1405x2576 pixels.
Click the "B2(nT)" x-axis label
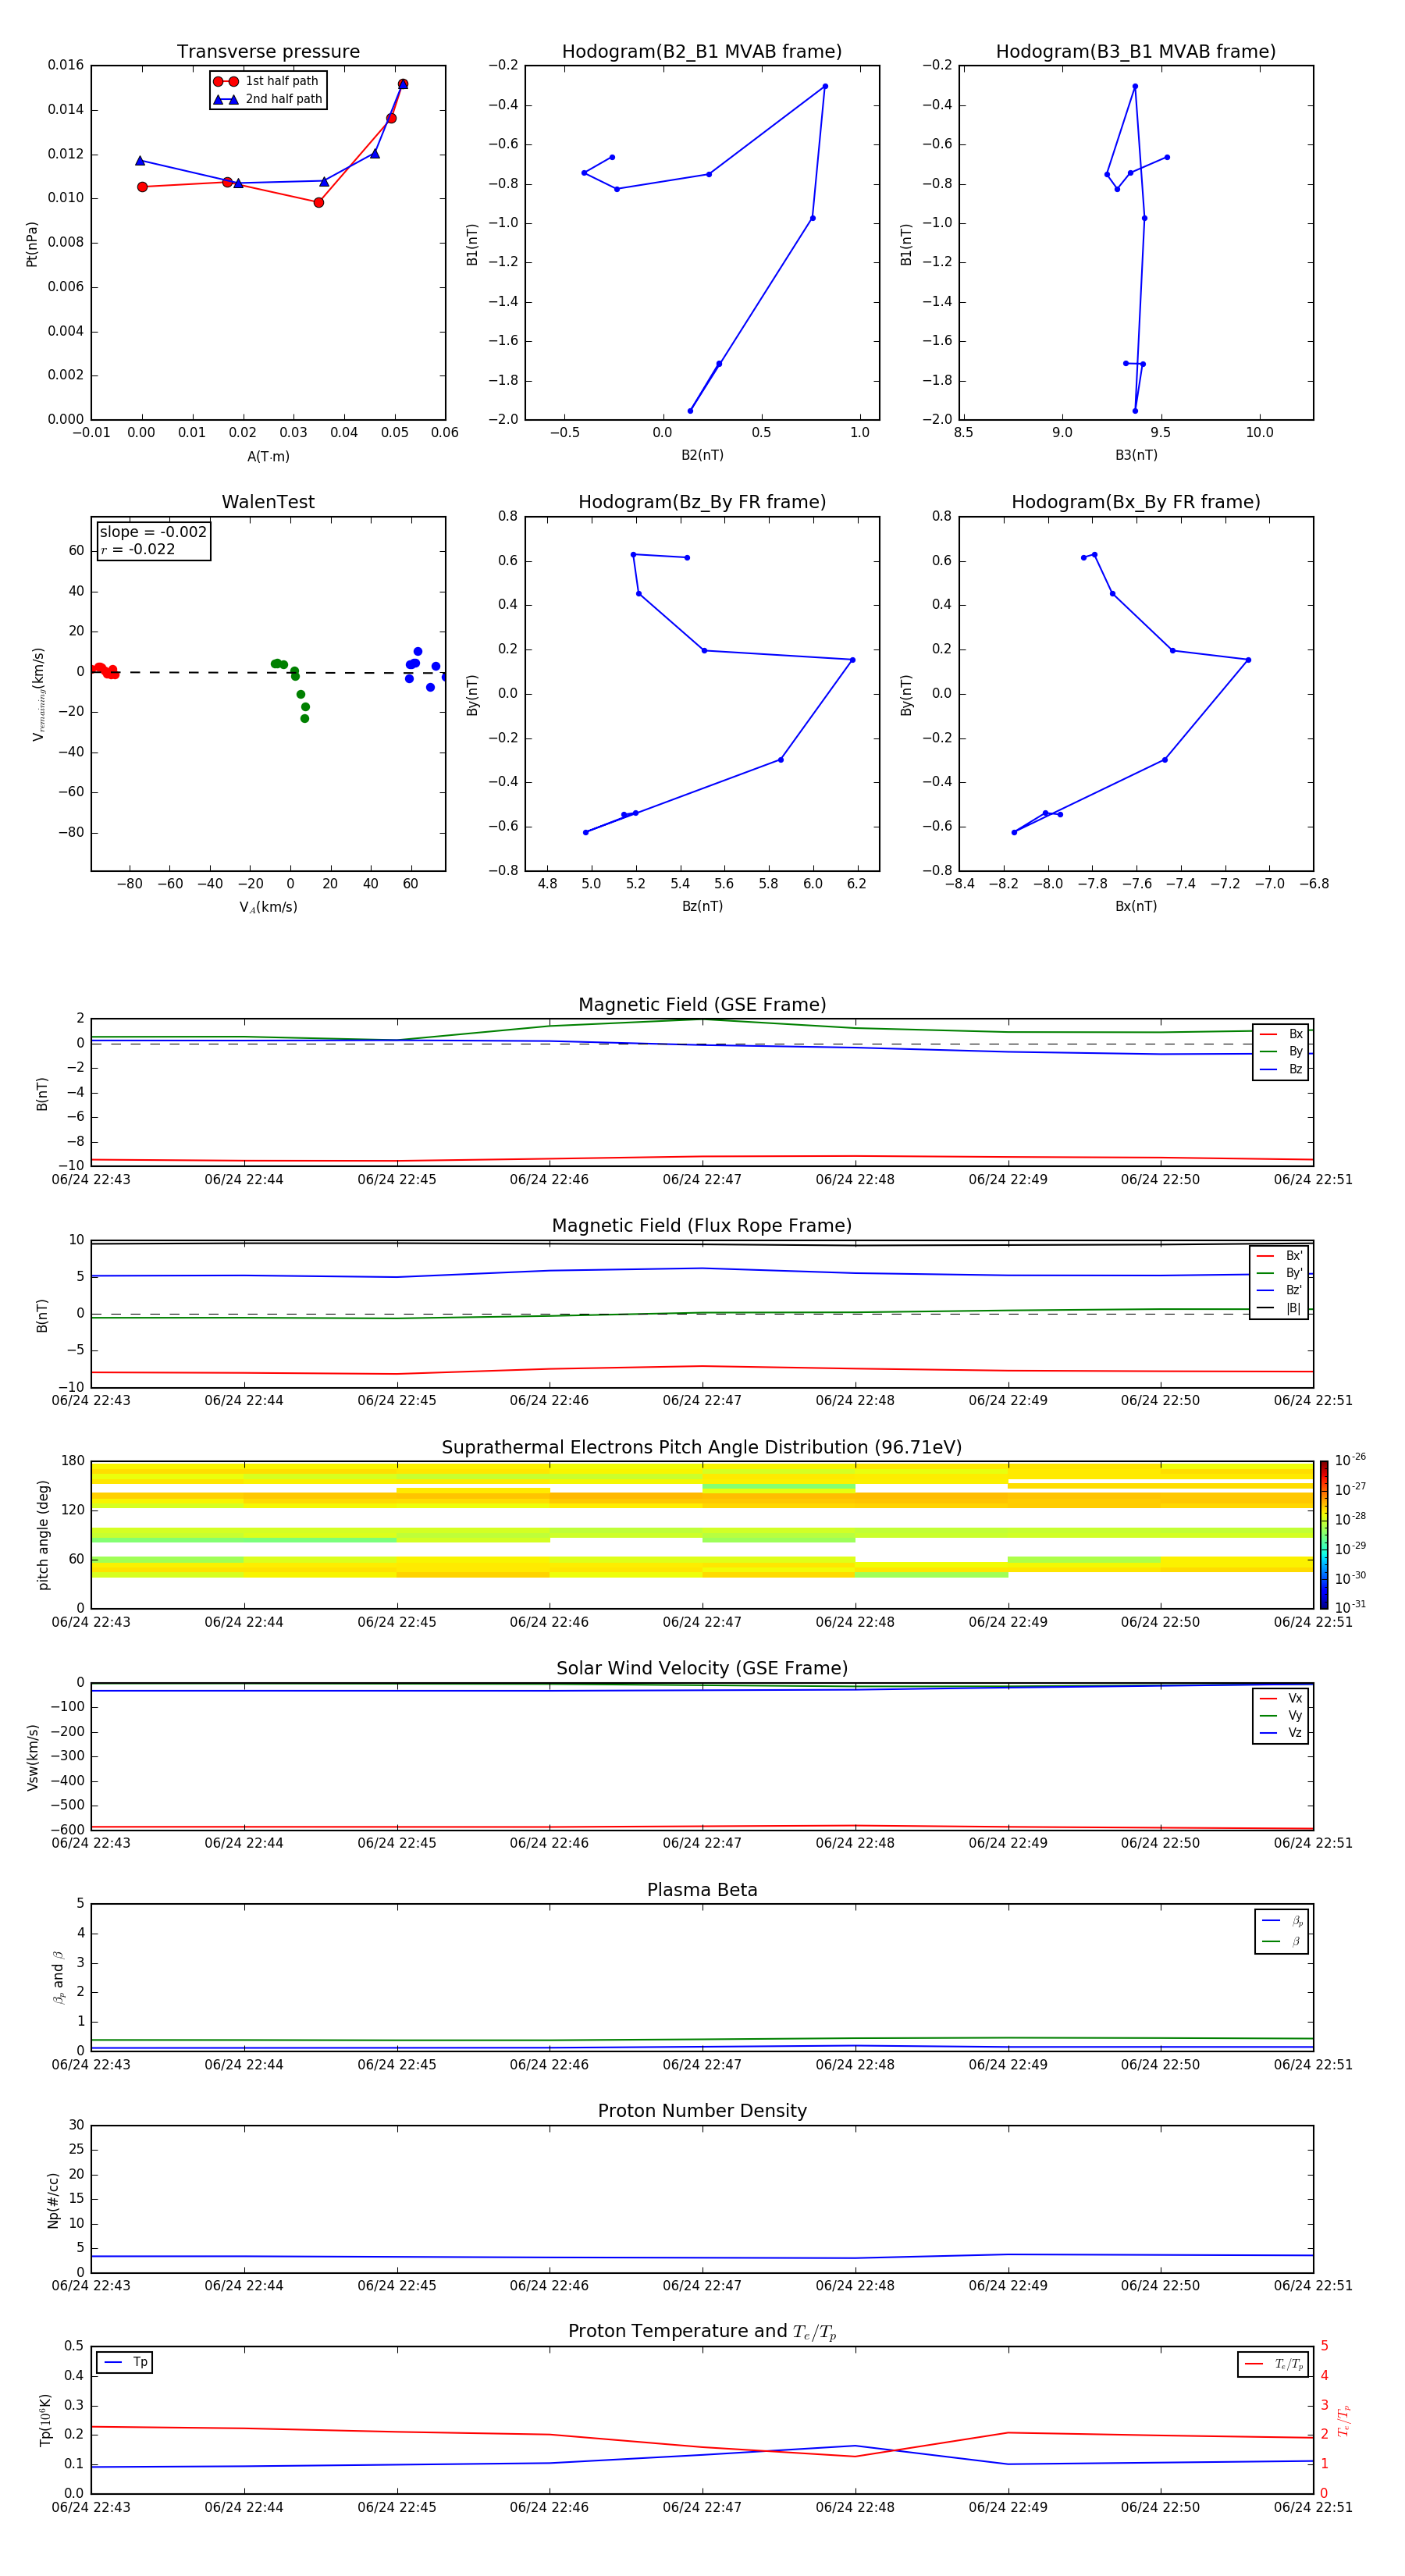click(702, 455)
